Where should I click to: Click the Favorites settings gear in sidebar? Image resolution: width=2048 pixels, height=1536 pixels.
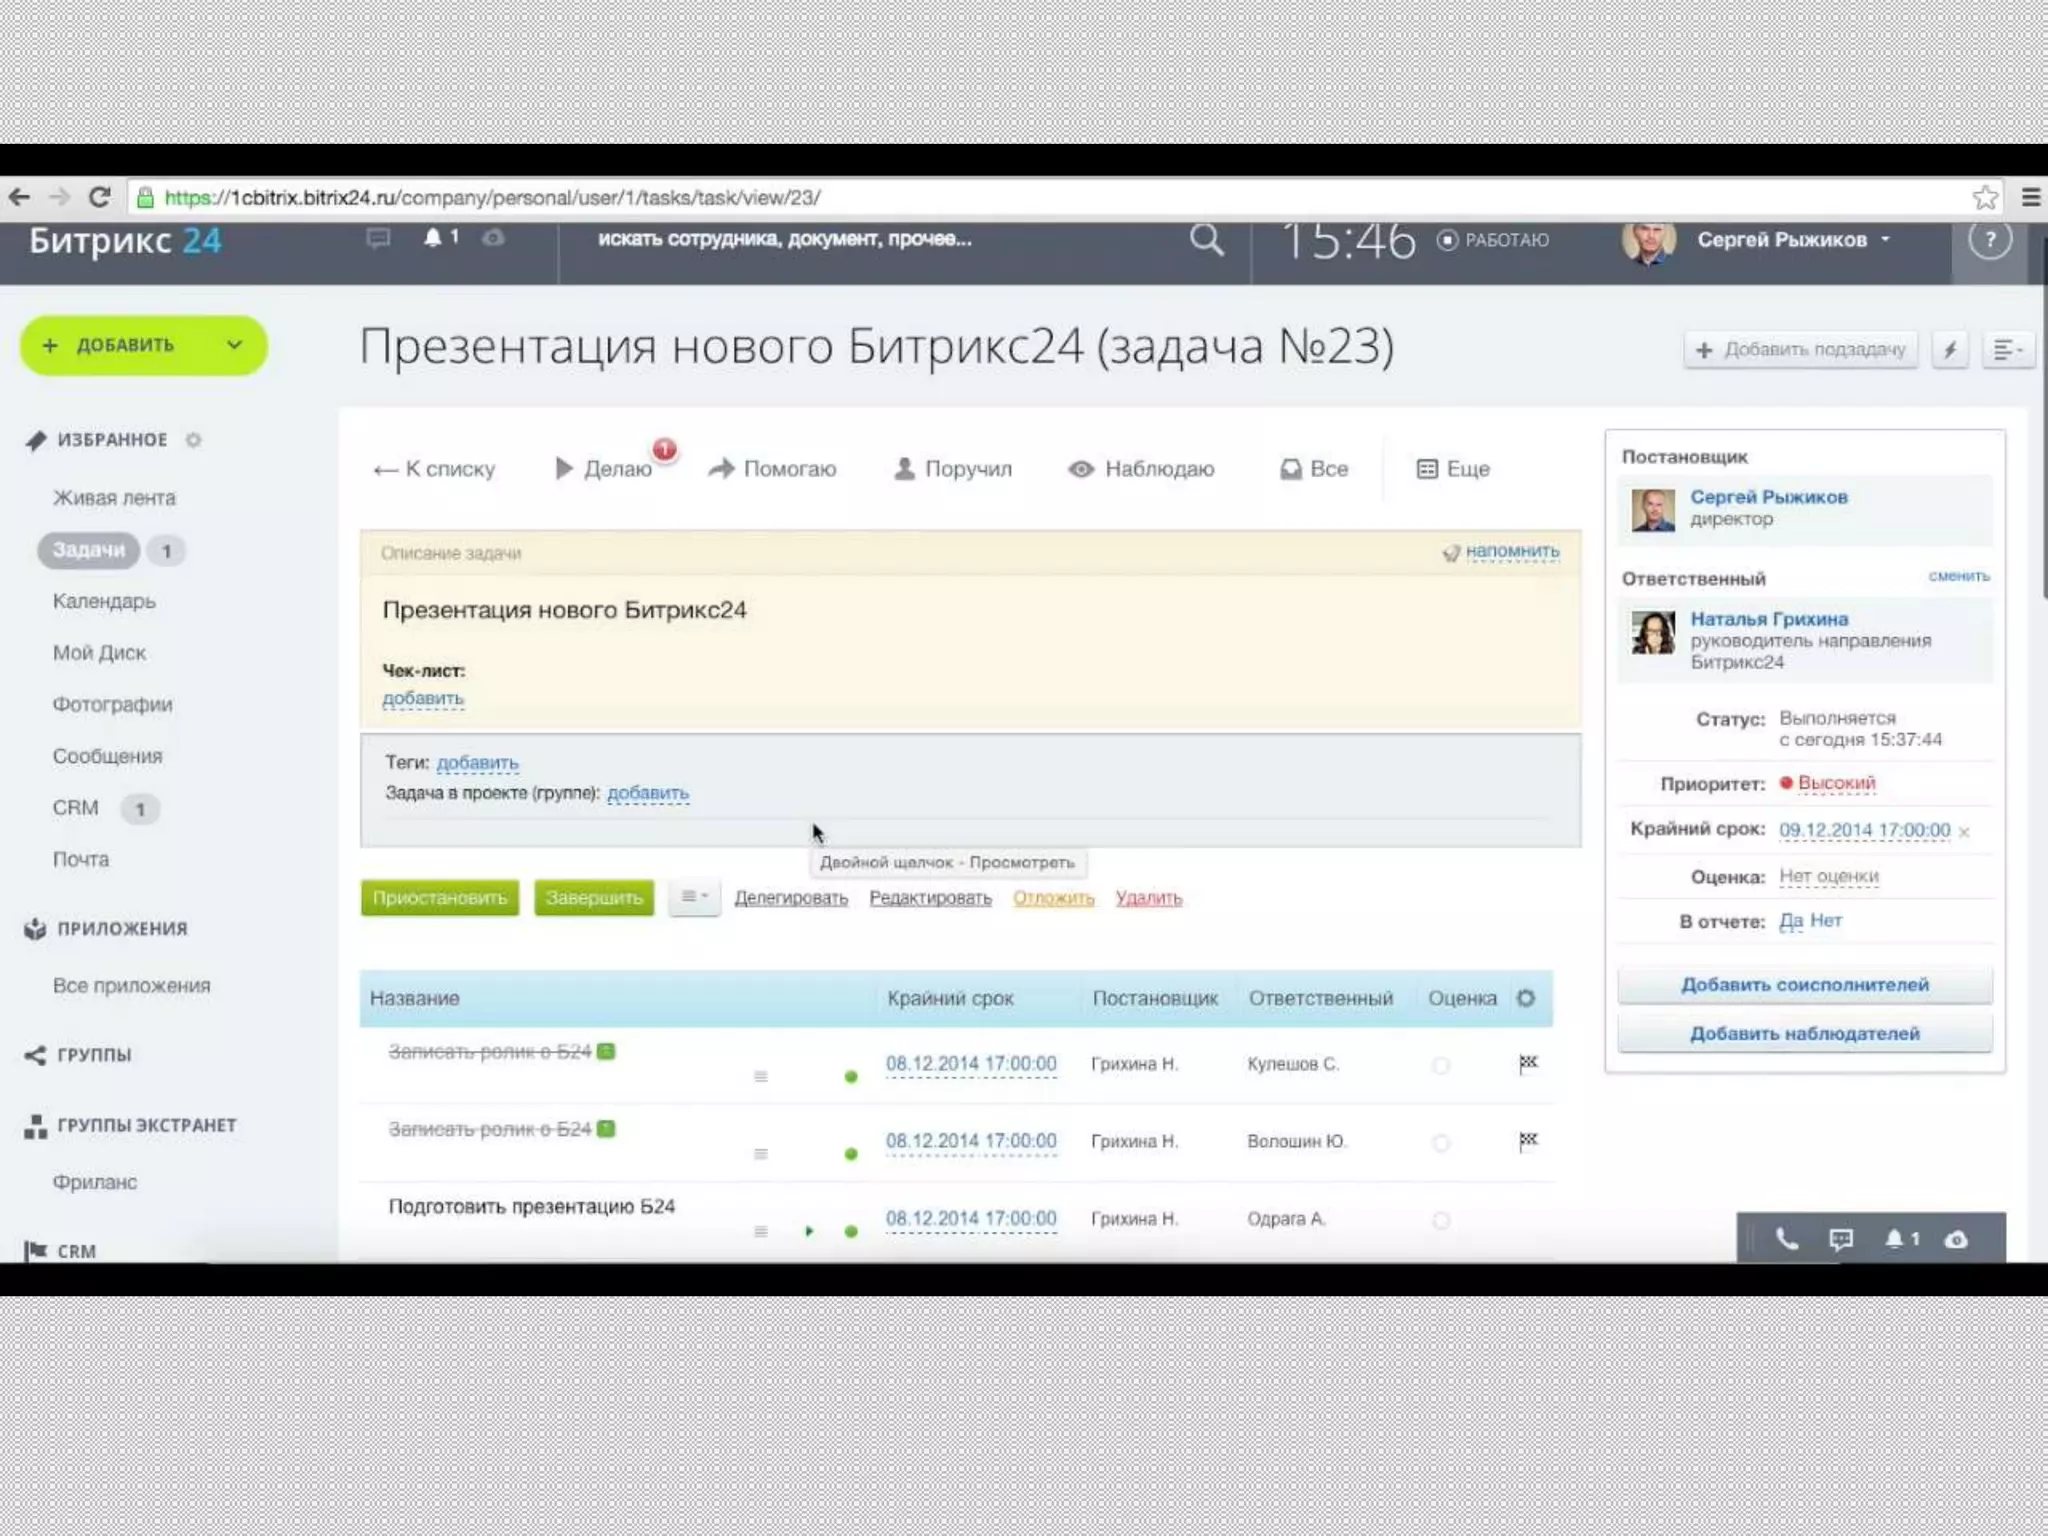(193, 440)
